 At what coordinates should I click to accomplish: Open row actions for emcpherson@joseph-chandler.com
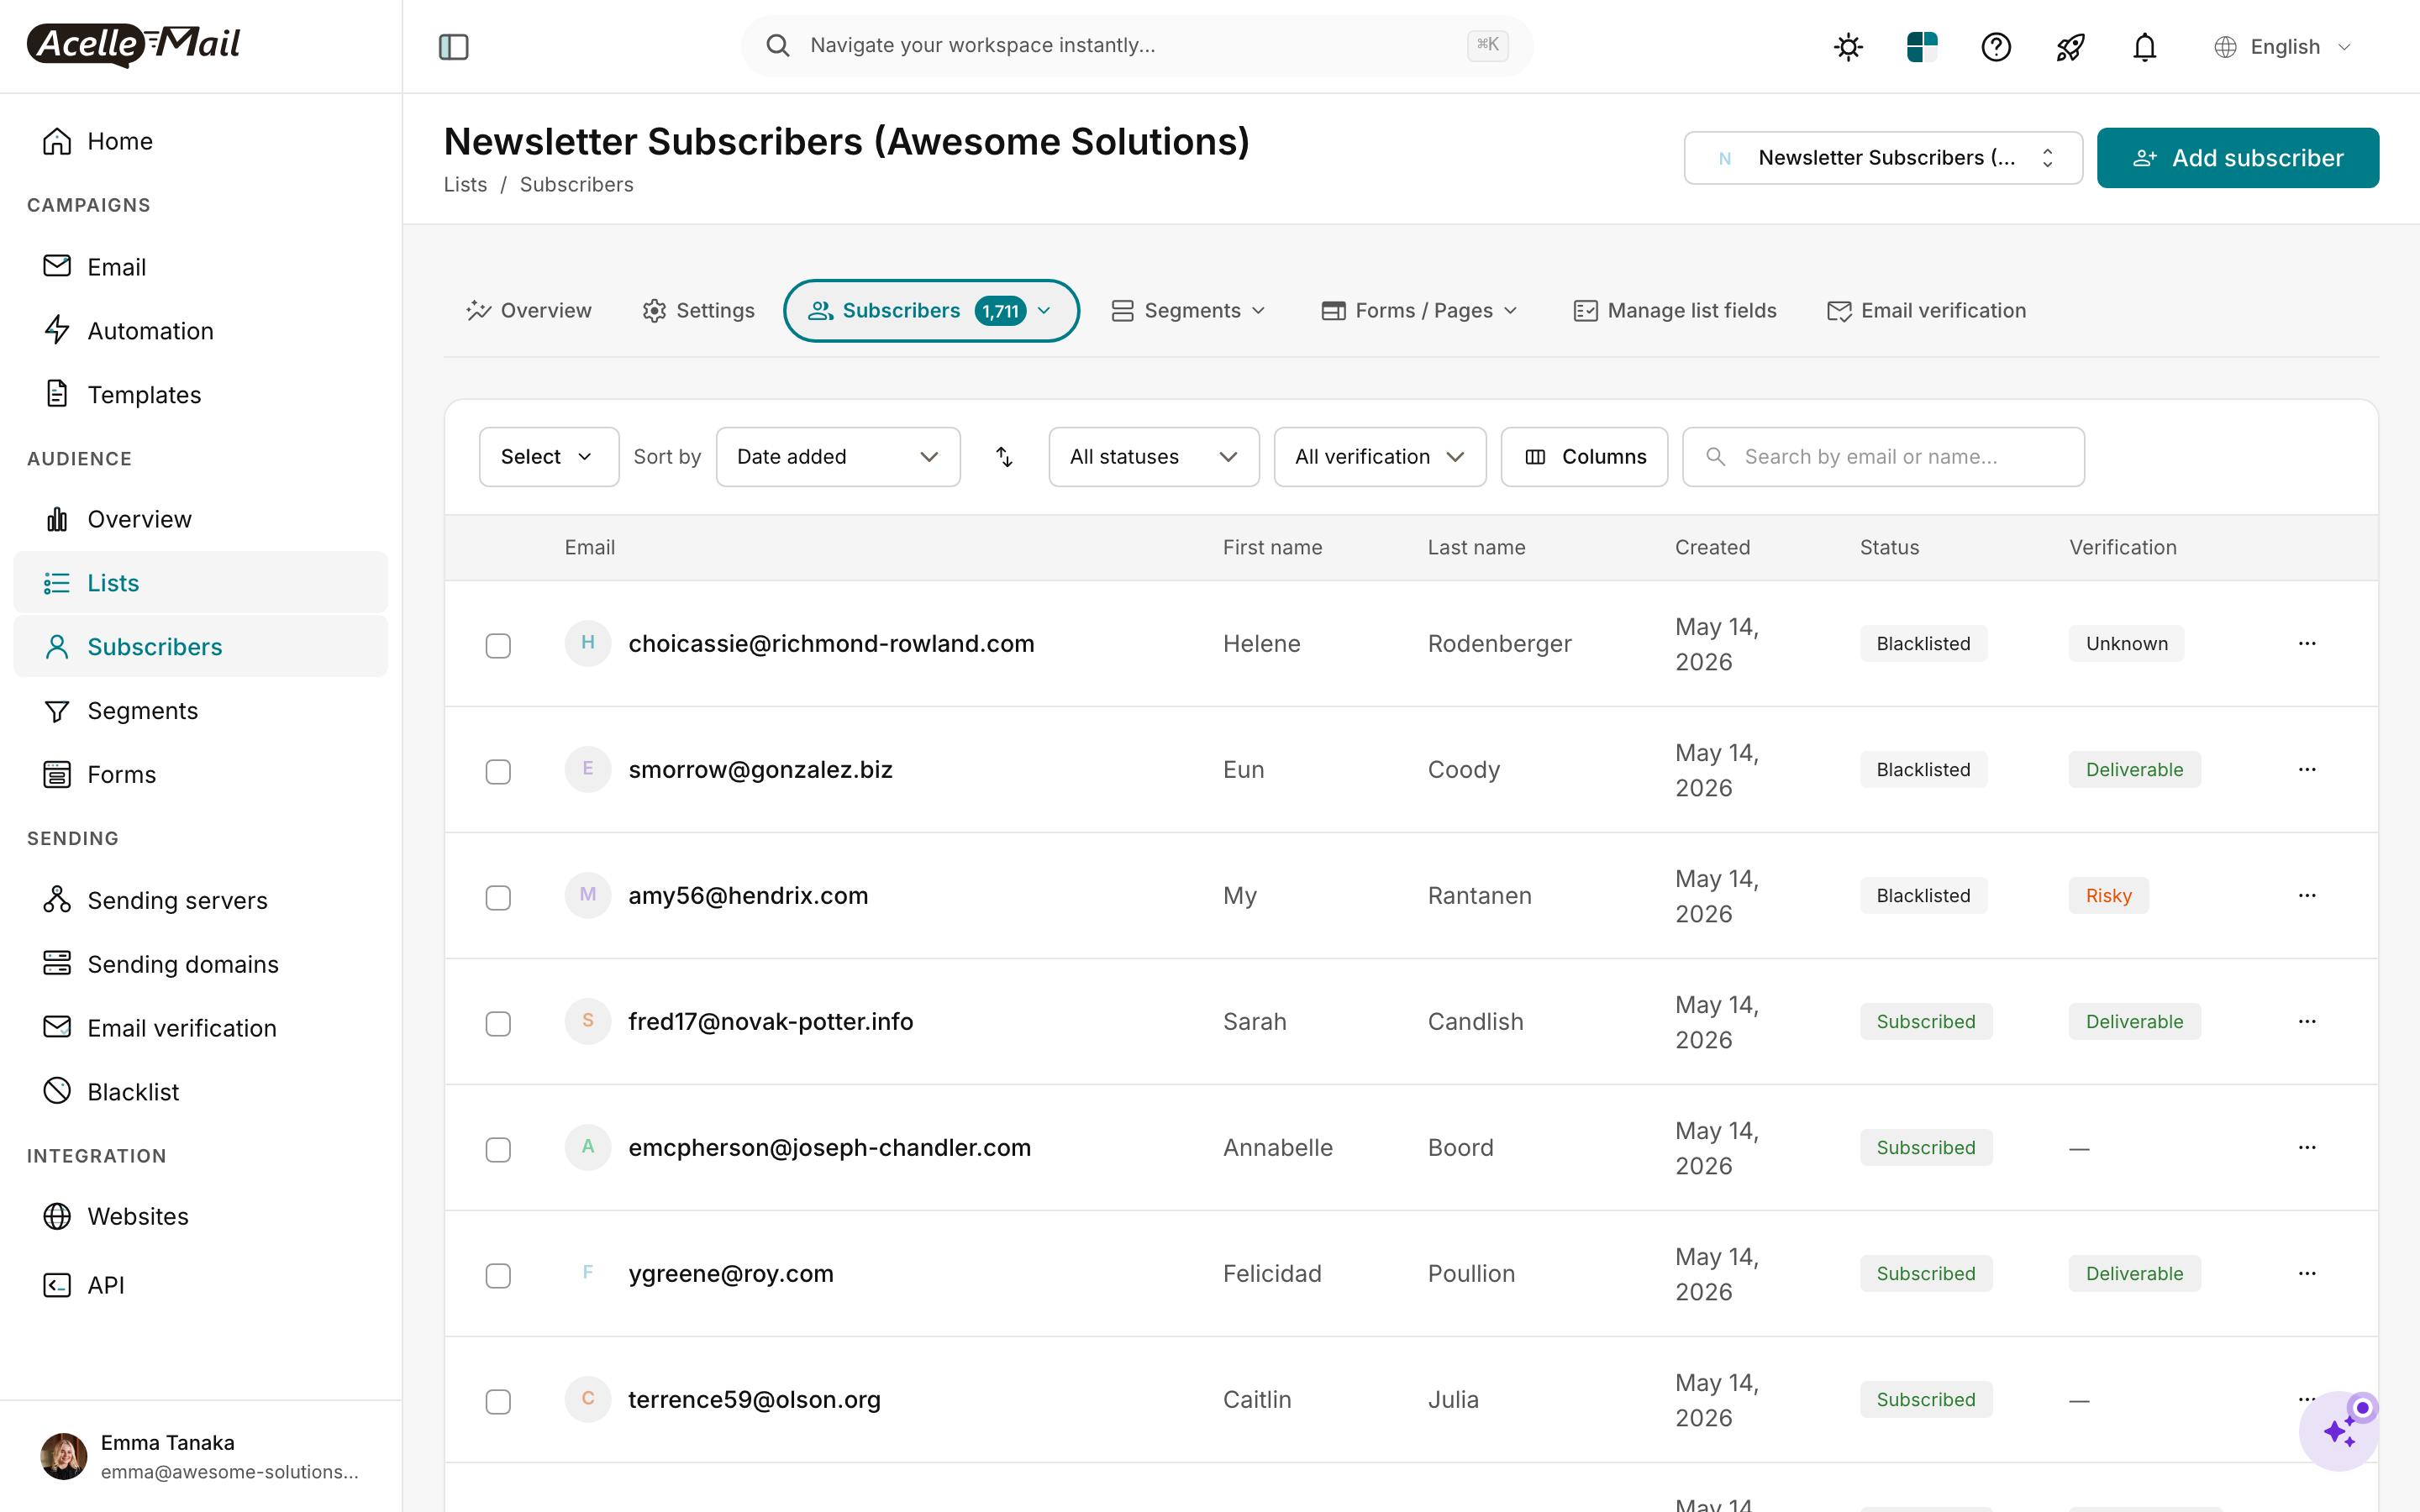(2306, 1148)
